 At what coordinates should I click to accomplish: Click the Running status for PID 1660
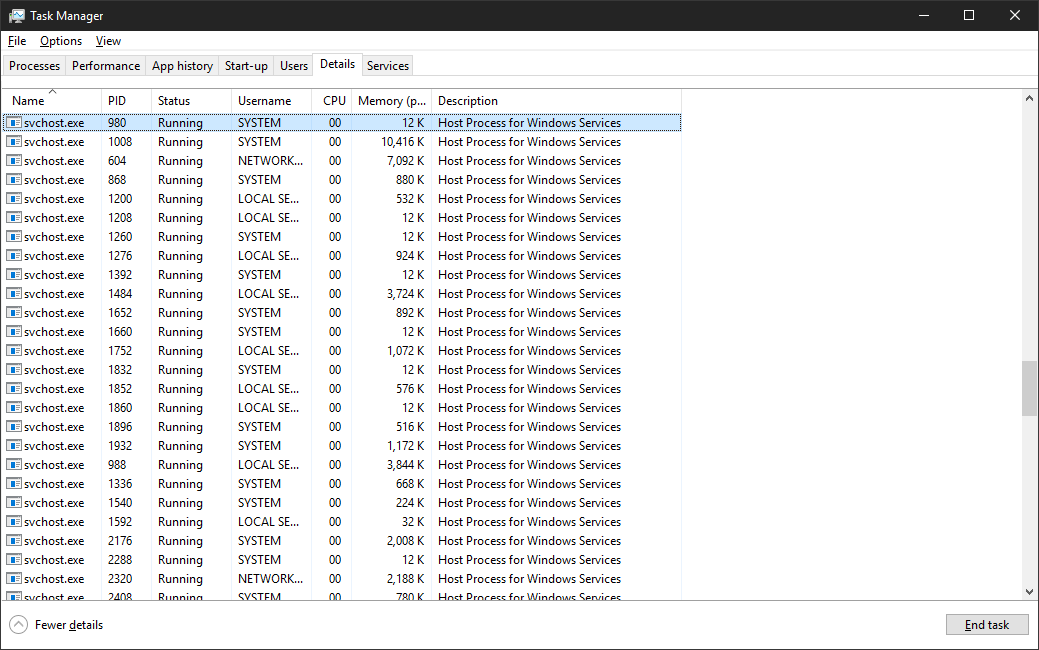click(x=180, y=331)
